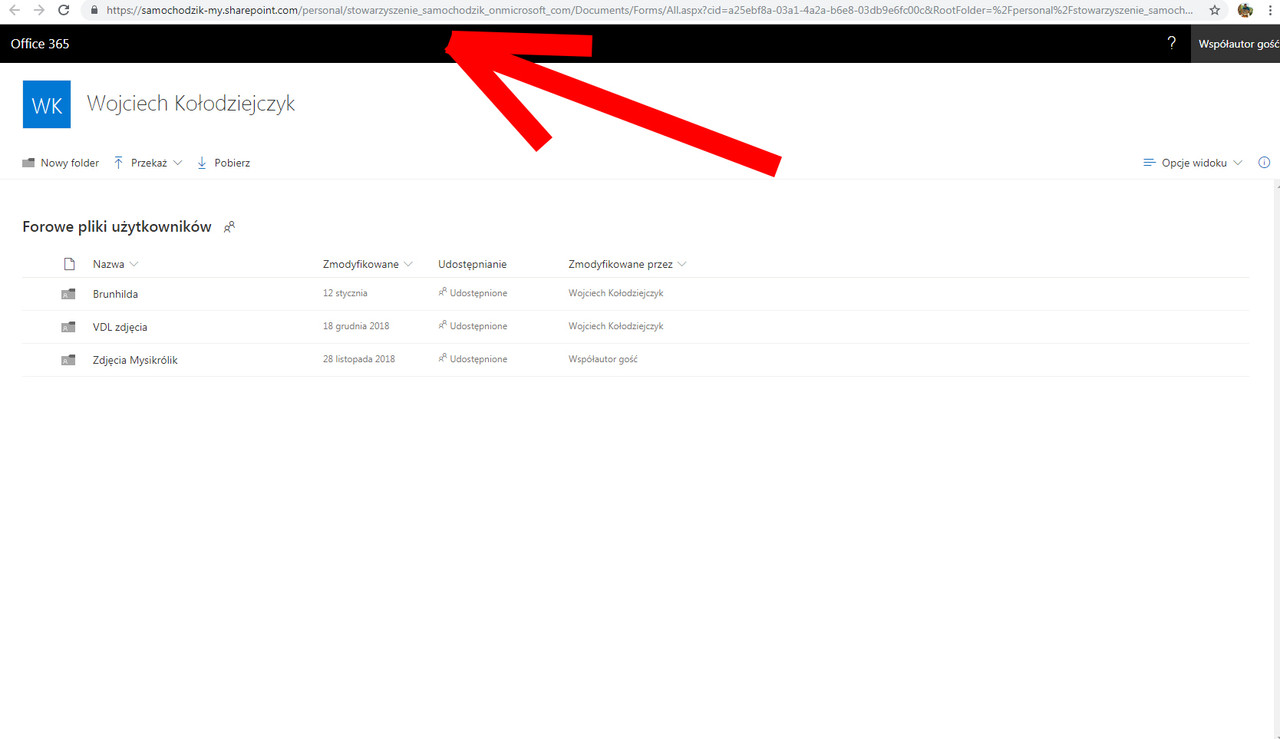Click the bookmark star in the address bar

[x=1214, y=11]
